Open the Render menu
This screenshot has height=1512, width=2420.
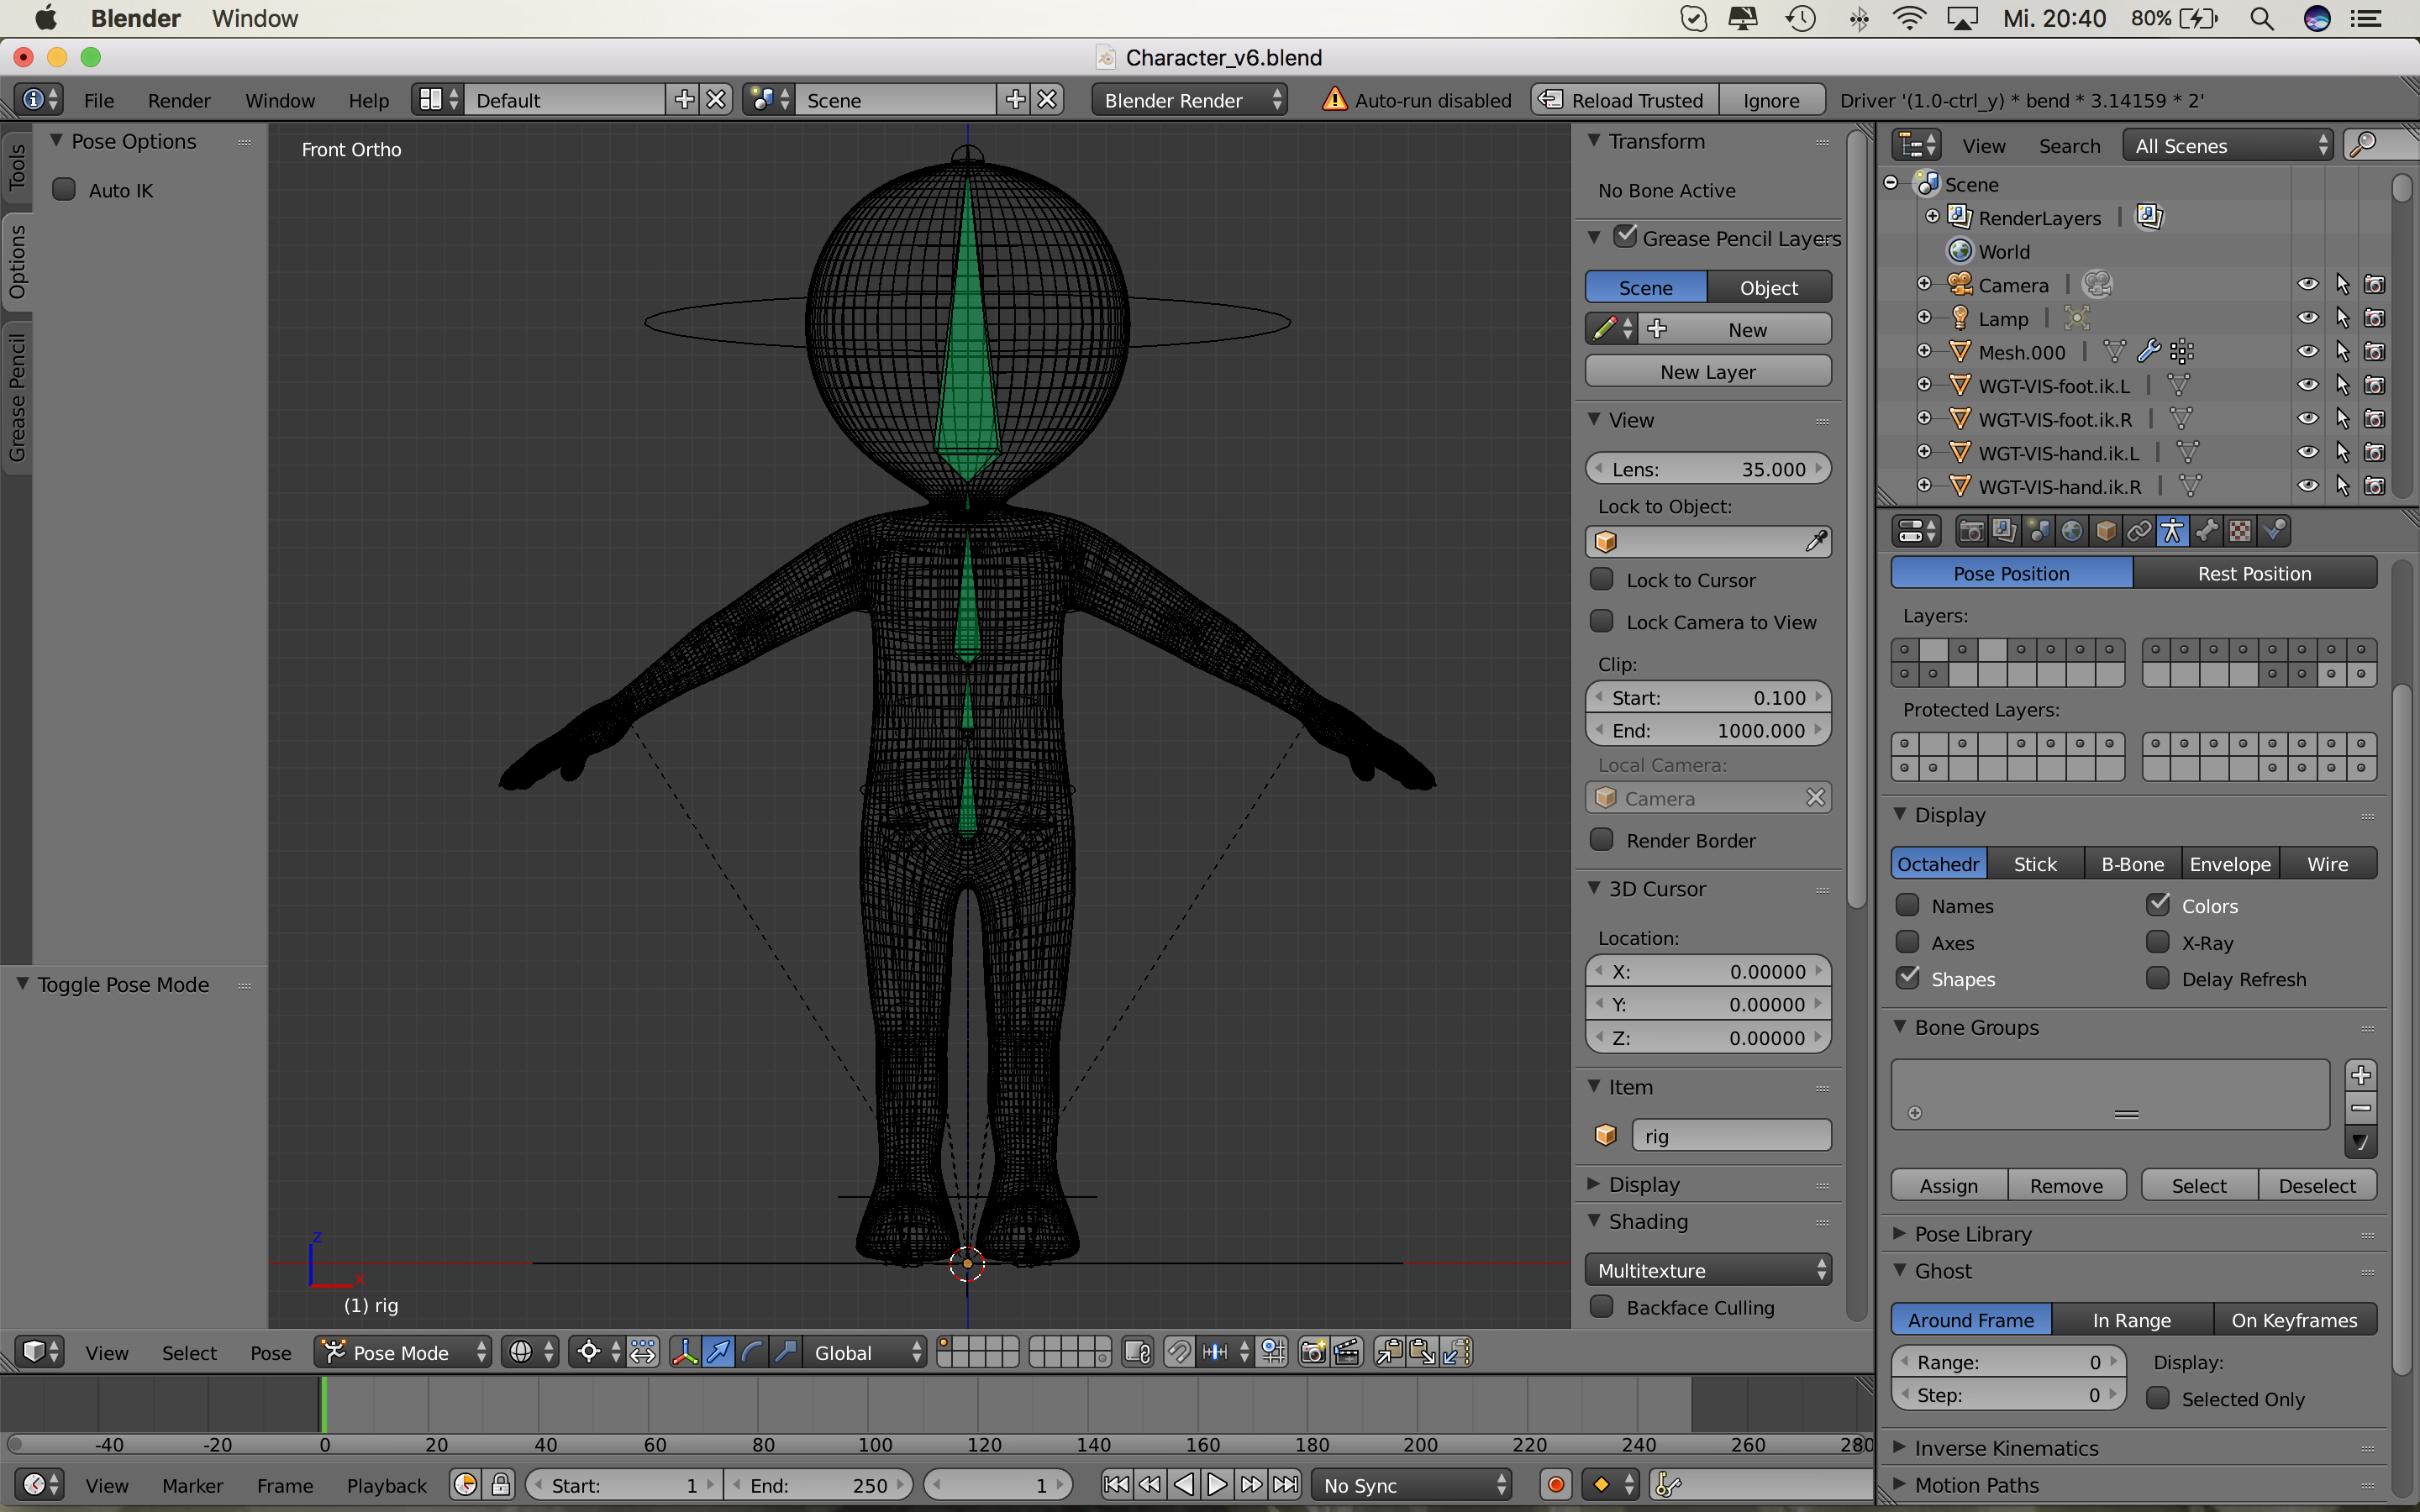[179, 100]
